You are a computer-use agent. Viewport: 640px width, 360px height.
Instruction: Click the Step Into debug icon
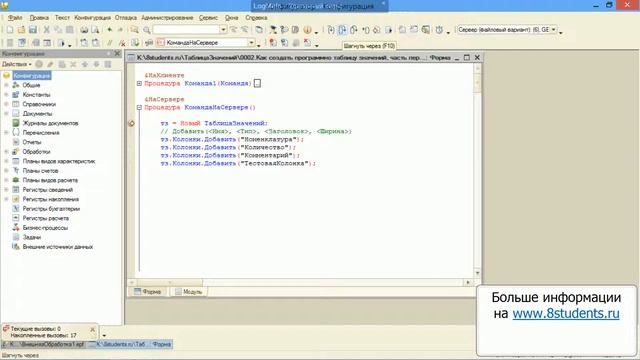pyautogui.click(x=331, y=30)
